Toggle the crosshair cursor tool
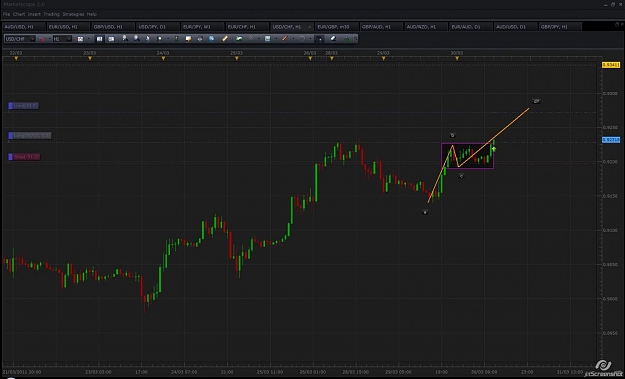This screenshot has width=625, height=379. point(319,39)
